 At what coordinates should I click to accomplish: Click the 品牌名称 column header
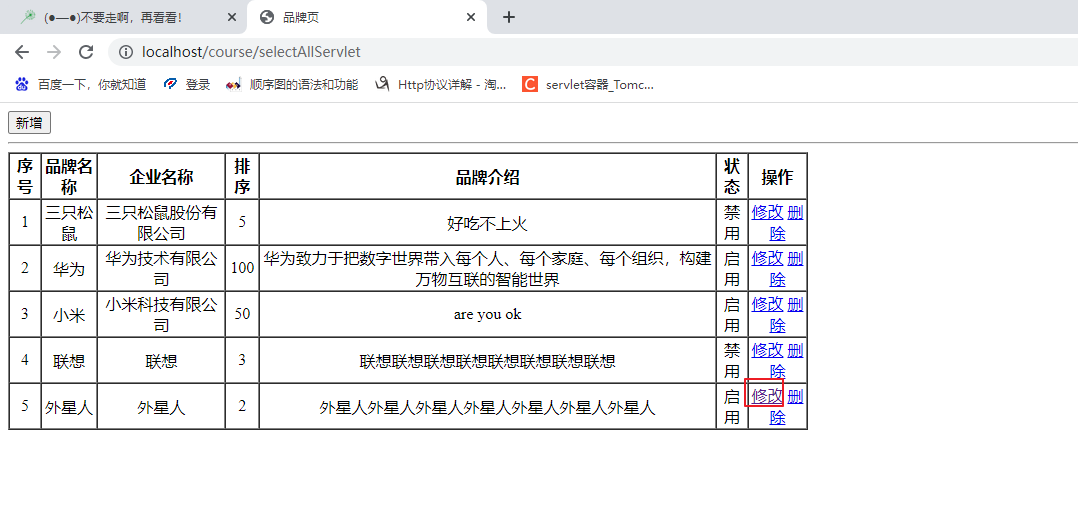[69, 177]
